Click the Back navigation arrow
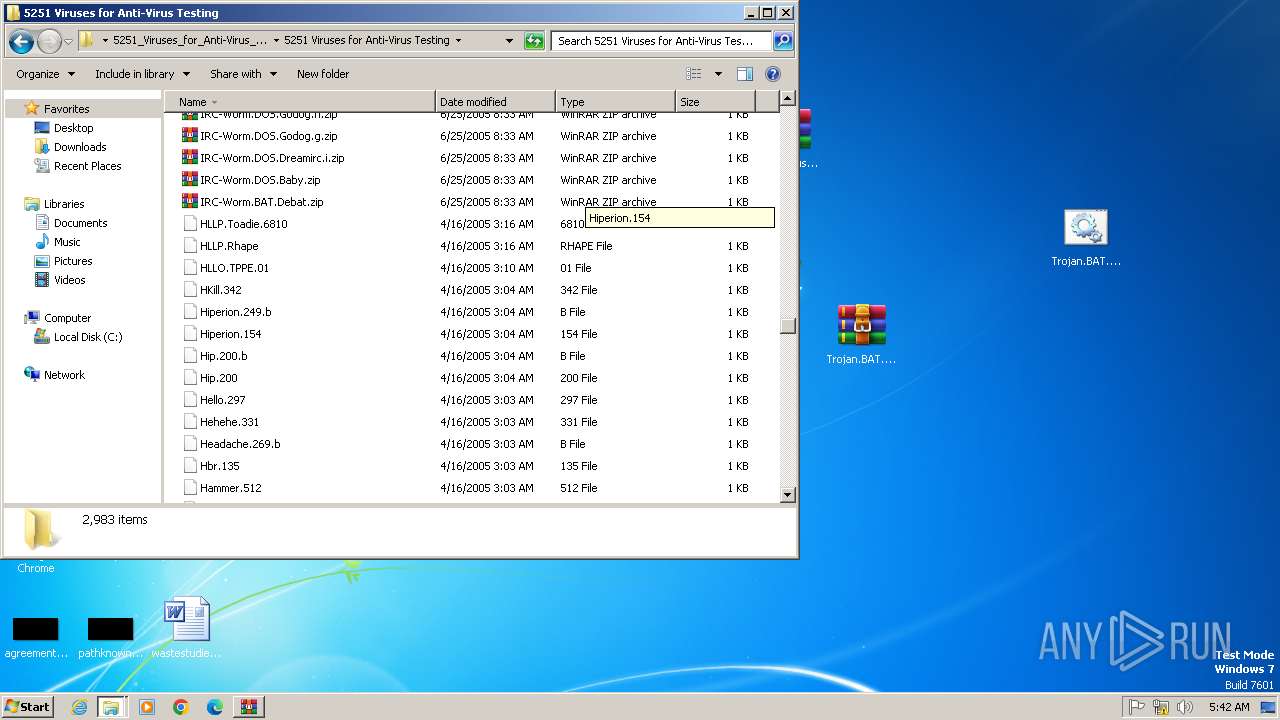Image resolution: width=1280 pixels, height=720 pixels. [21, 41]
